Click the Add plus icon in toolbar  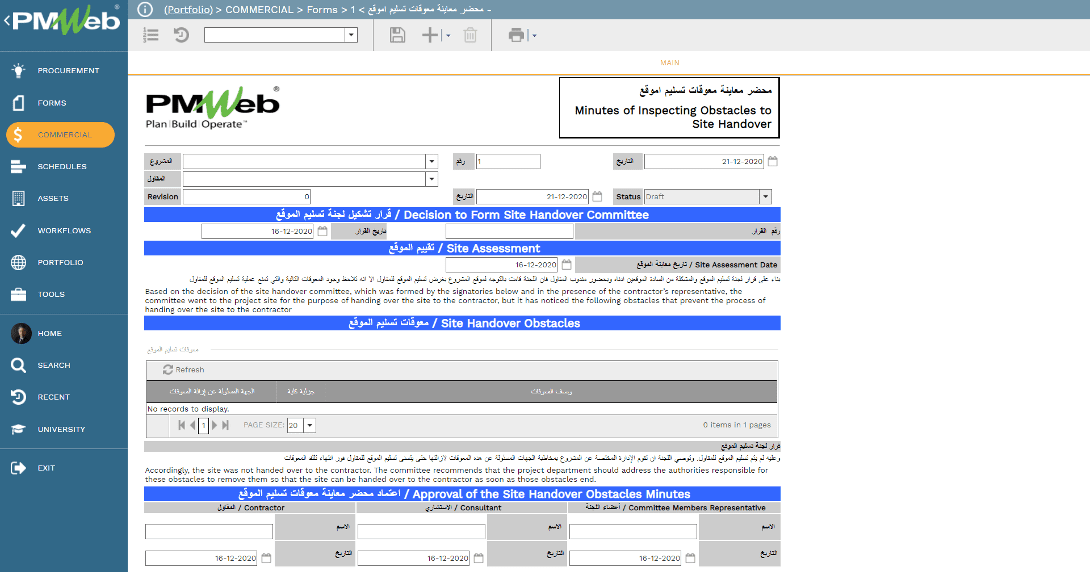[431, 35]
